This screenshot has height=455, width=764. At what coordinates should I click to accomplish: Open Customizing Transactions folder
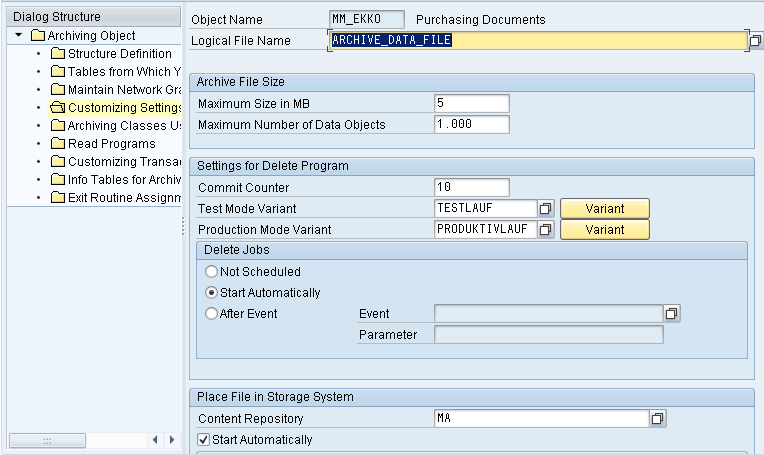click(x=124, y=162)
